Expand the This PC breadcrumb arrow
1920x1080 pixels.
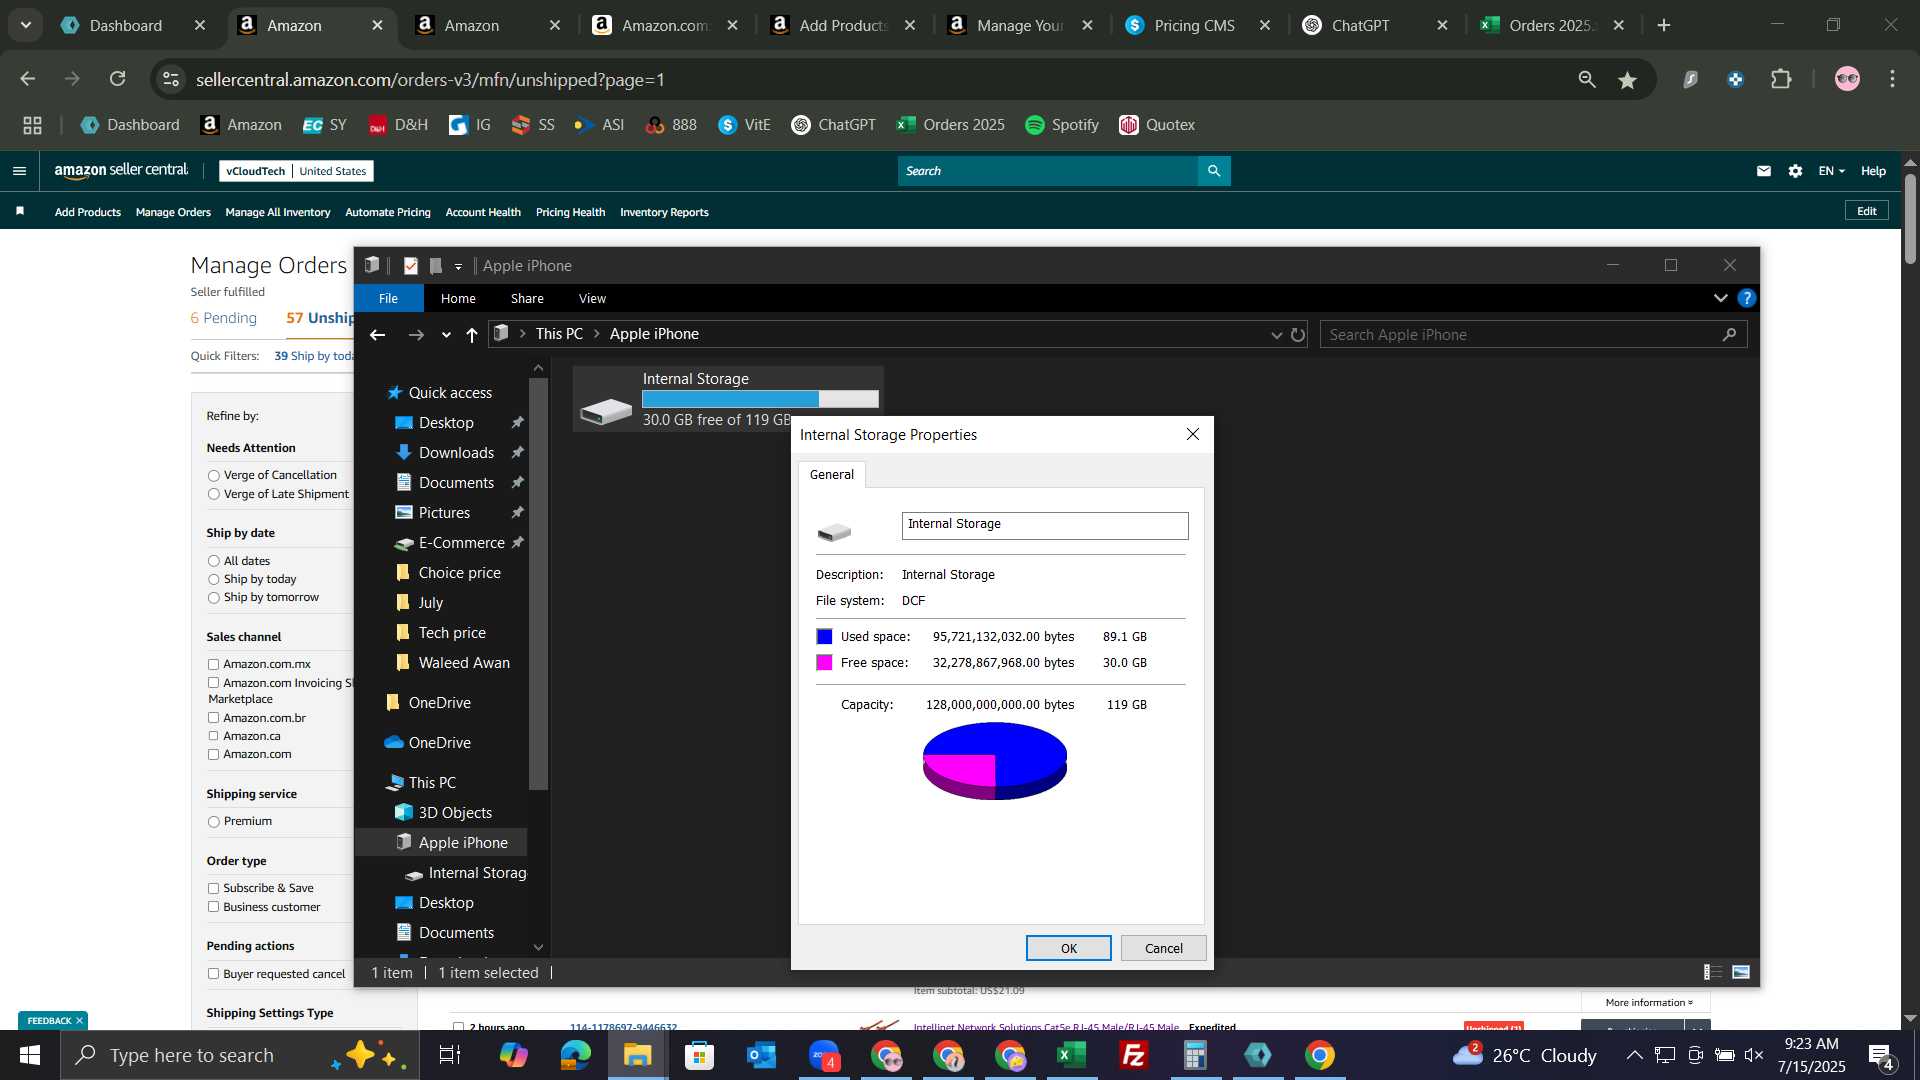(596, 334)
